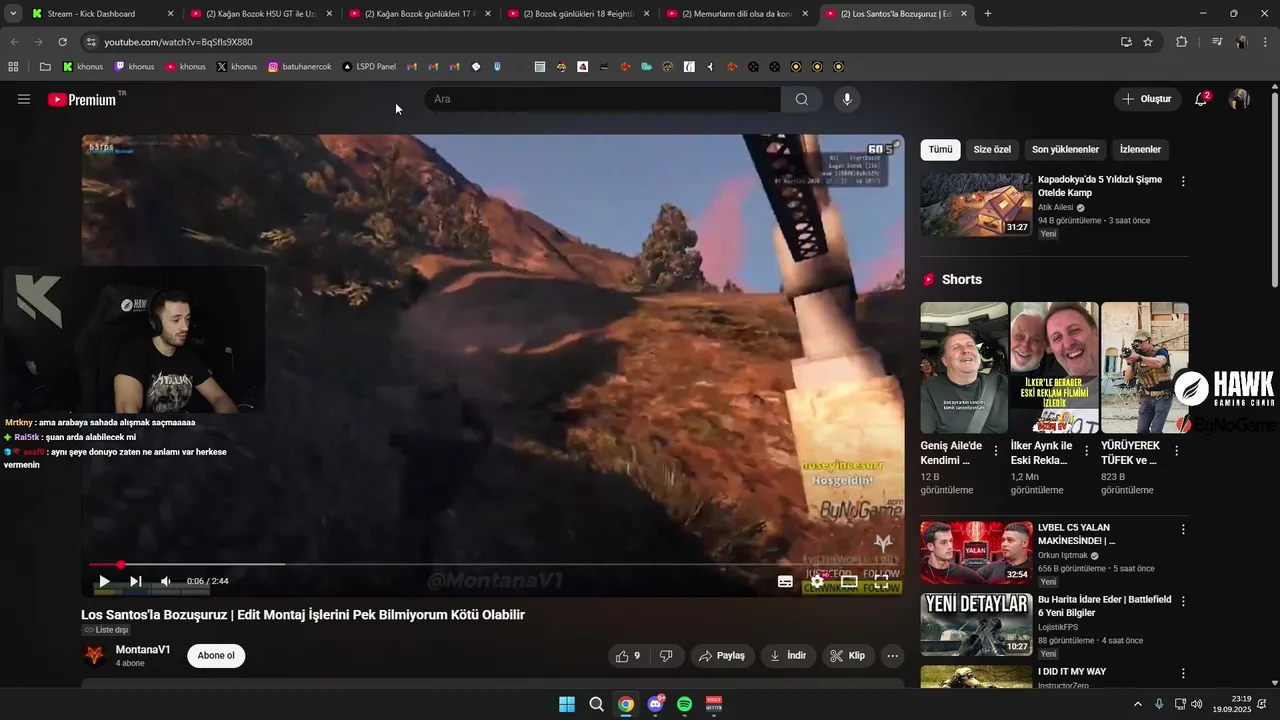
Task: Open new browser tab plus button
Action: [x=988, y=14]
